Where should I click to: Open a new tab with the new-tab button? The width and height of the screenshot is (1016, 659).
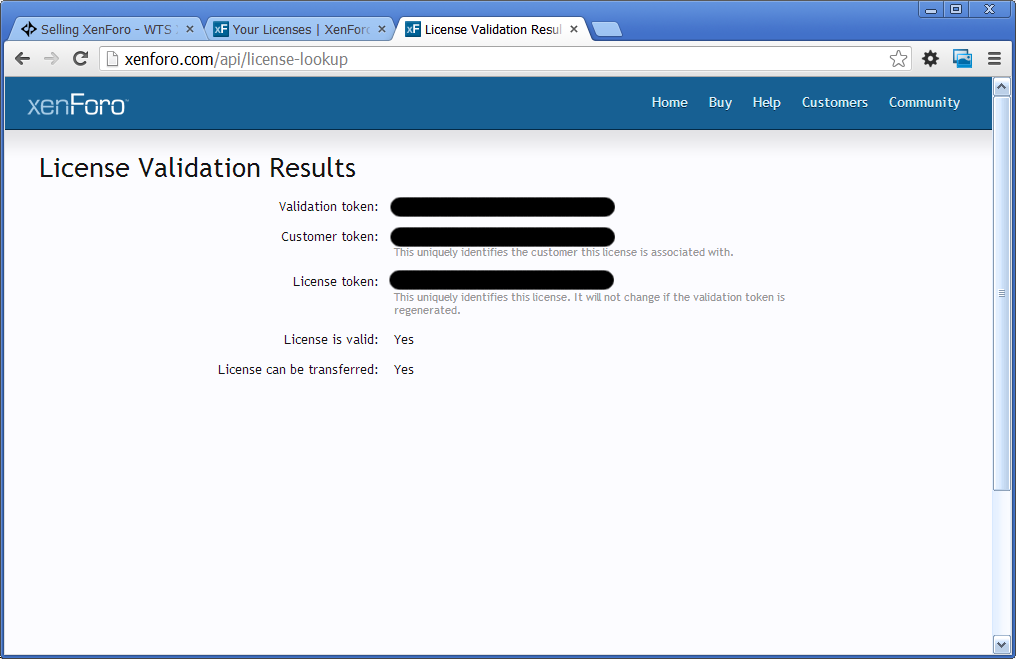(x=607, y=30)
